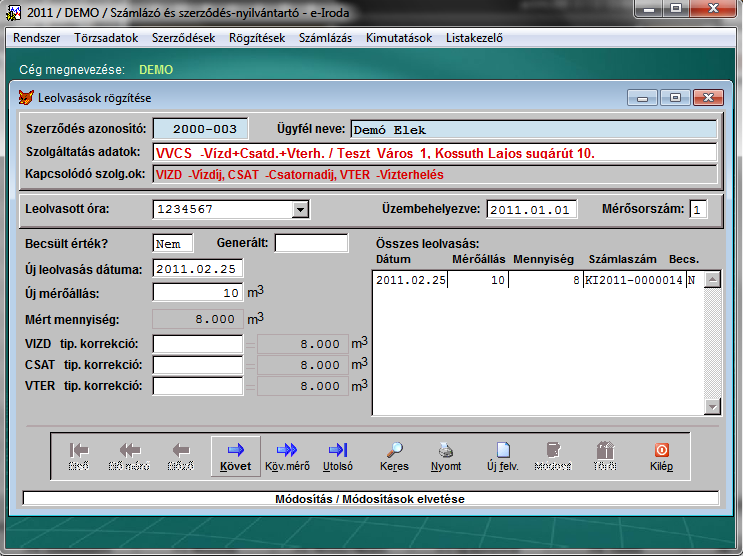Click the VIZD tip. korrekció field
Image resolution: width=743 pixels, height=556 pixels.
[197, 343]
